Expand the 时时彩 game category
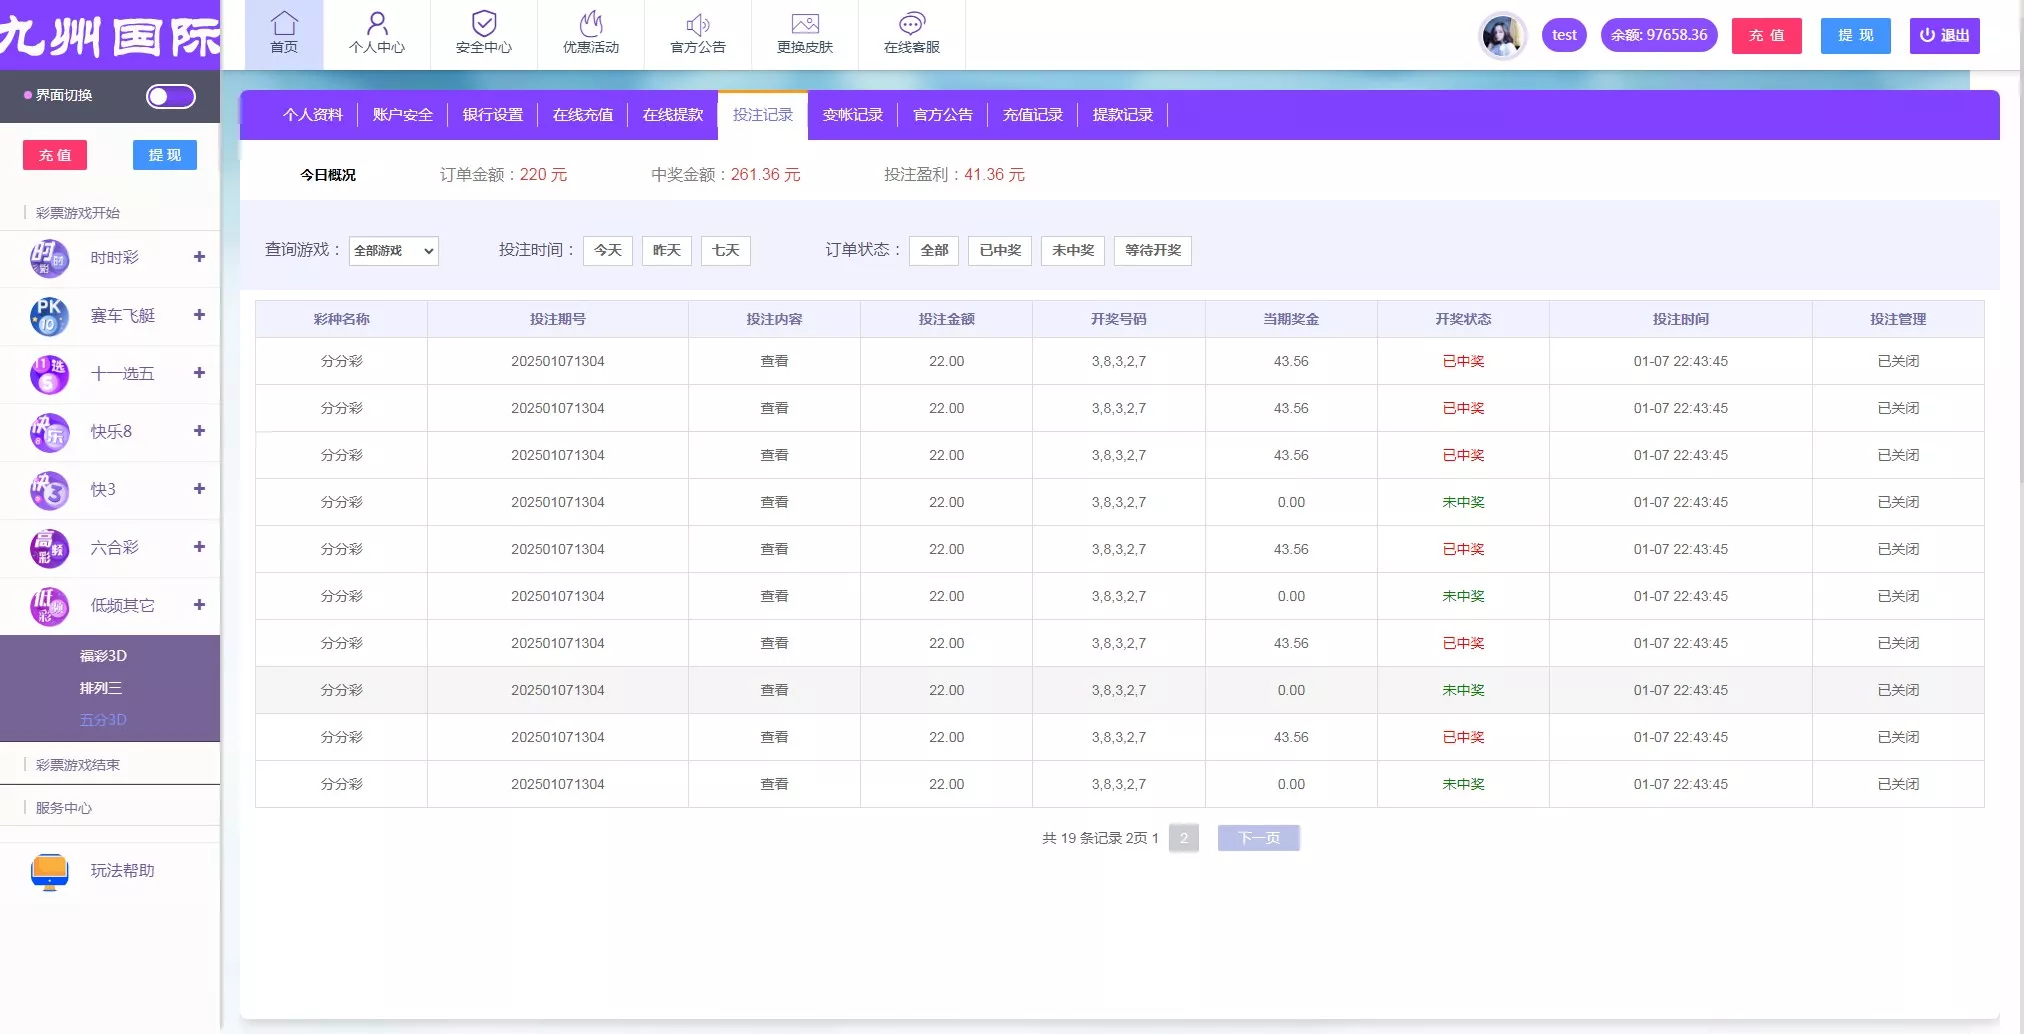The image size is (2024, 1034). click(199, 257)
